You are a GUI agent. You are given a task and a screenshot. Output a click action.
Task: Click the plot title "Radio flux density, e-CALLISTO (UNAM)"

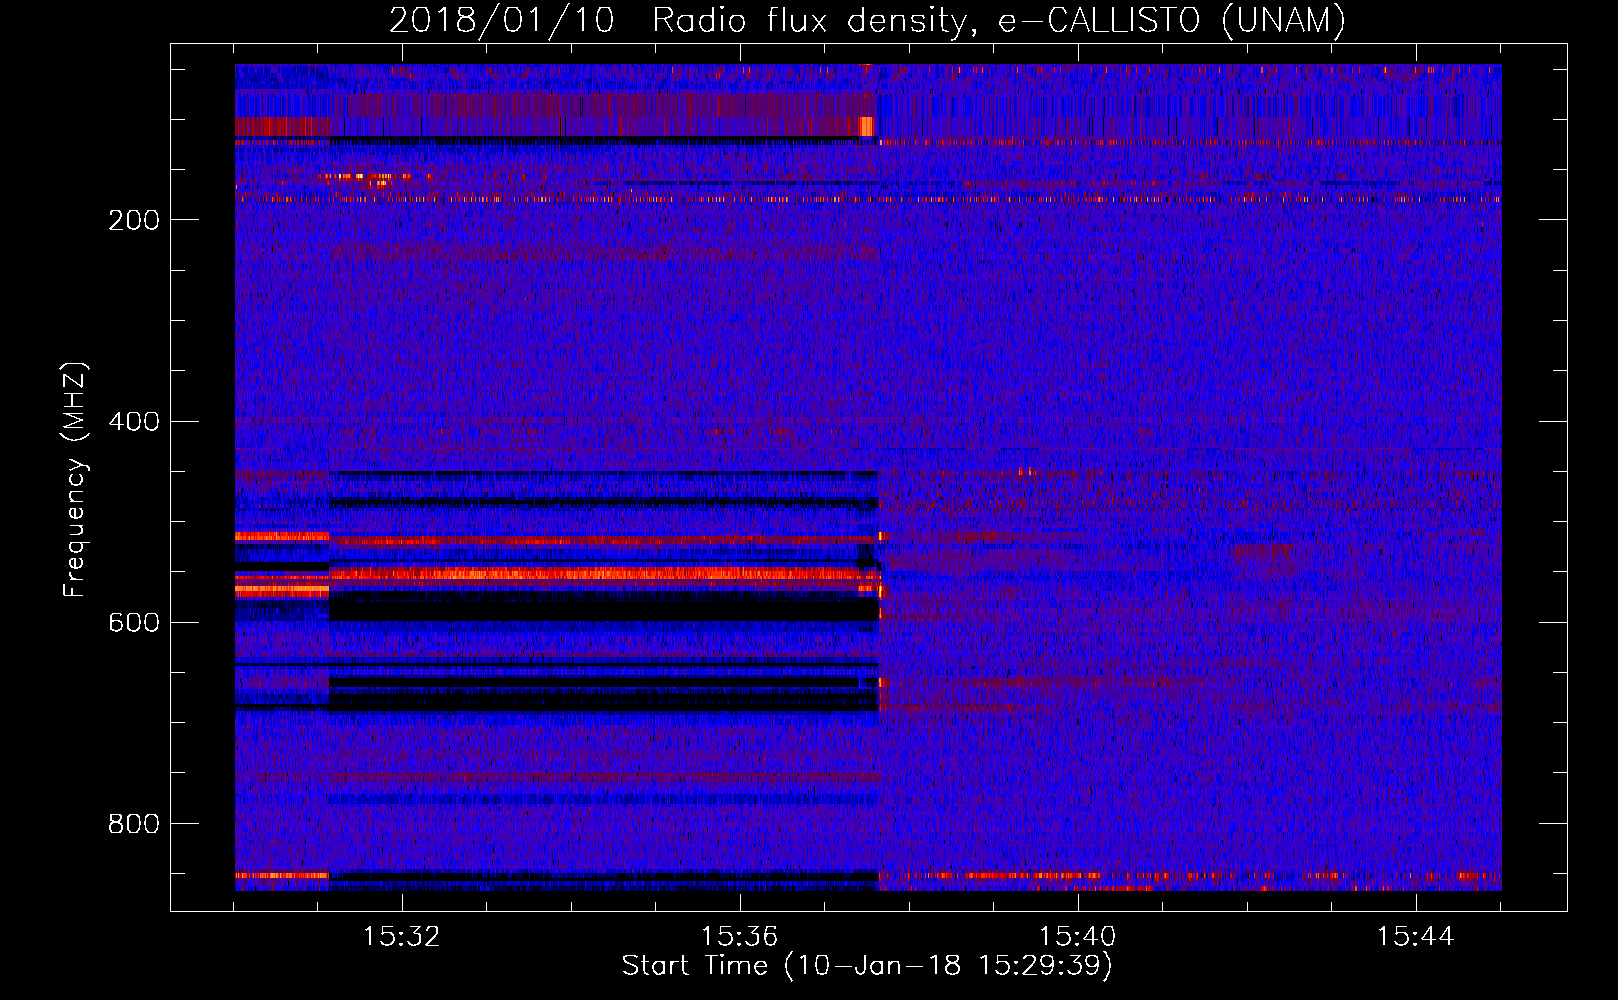[x=999, y=19]
